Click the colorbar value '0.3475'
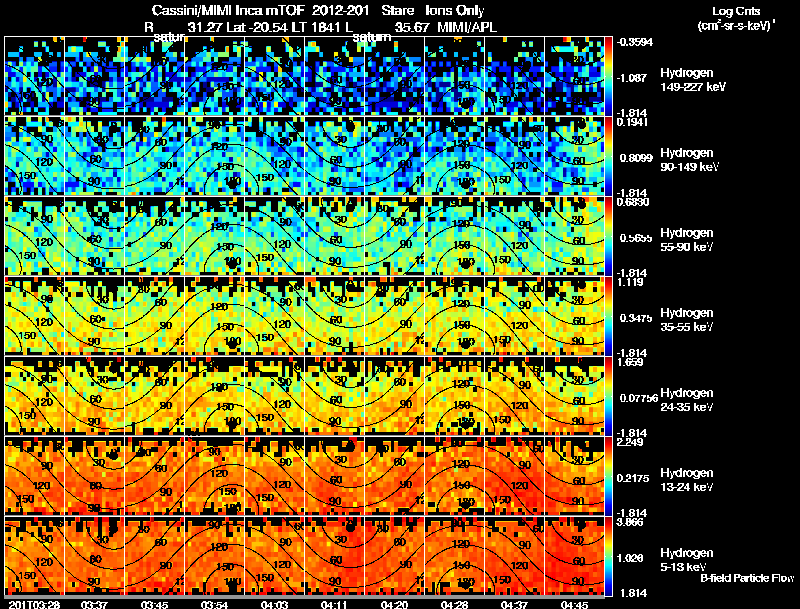Screen dimensions: 800x609 [x=636, y=318]
